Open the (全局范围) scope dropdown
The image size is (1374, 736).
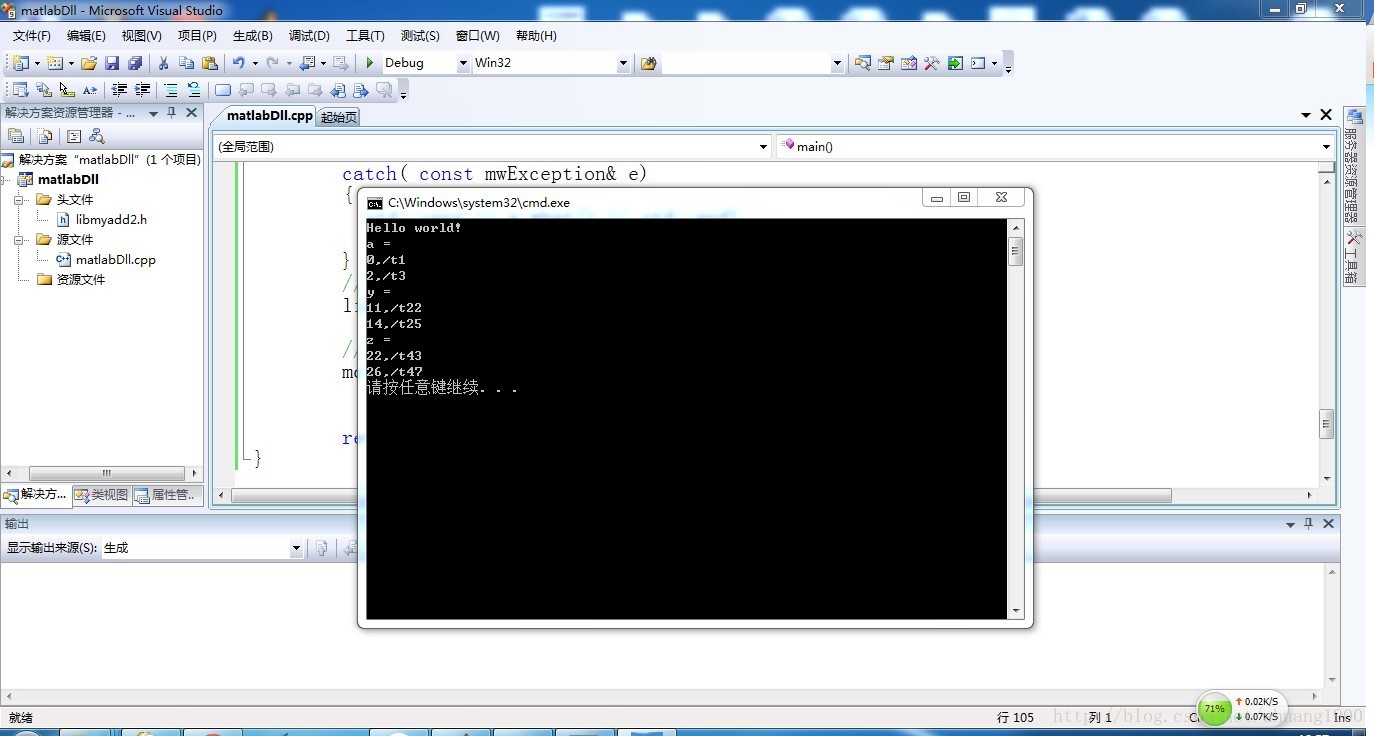pos(763,146)
